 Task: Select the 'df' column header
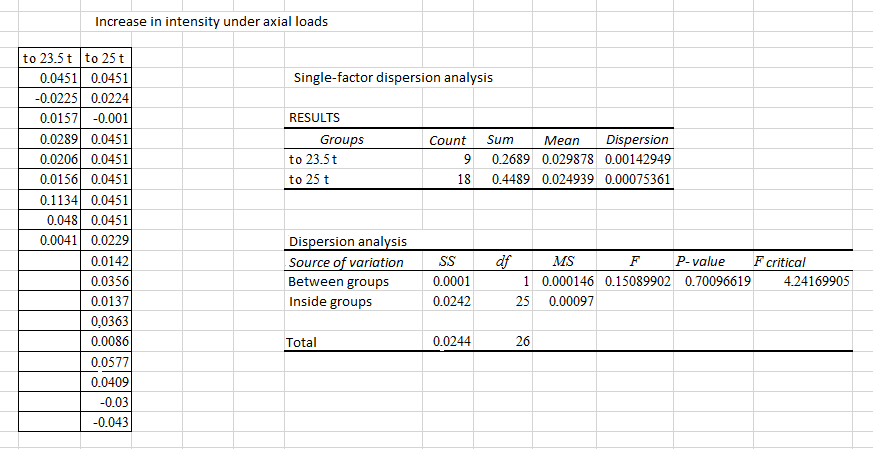tap(503, 261)
